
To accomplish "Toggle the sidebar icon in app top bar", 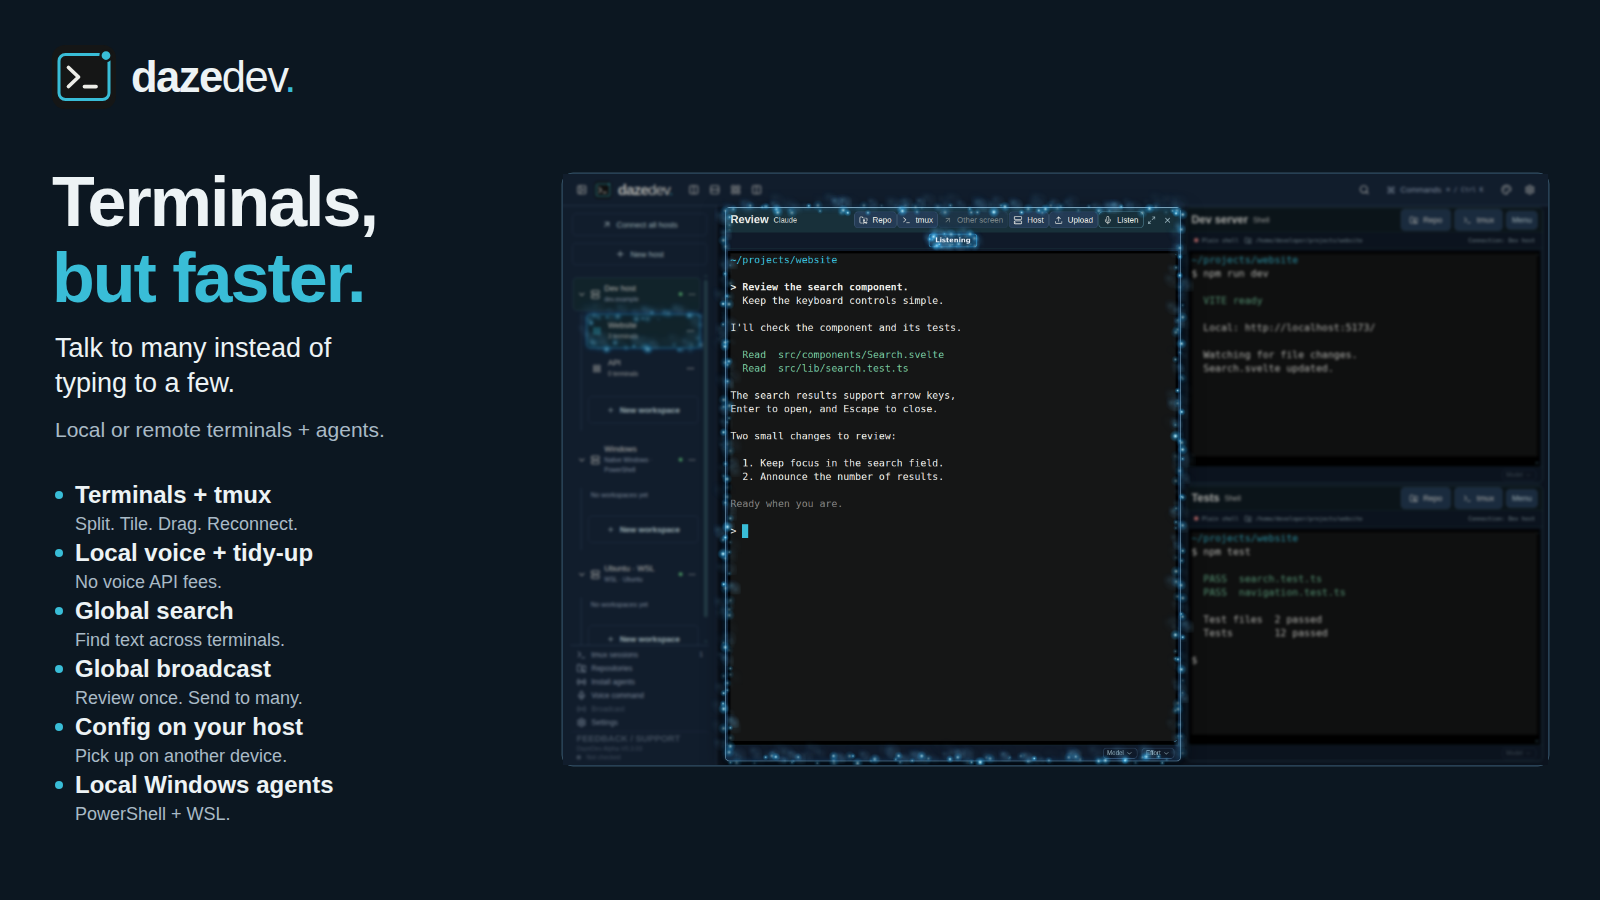I will [x=582, y=190].
